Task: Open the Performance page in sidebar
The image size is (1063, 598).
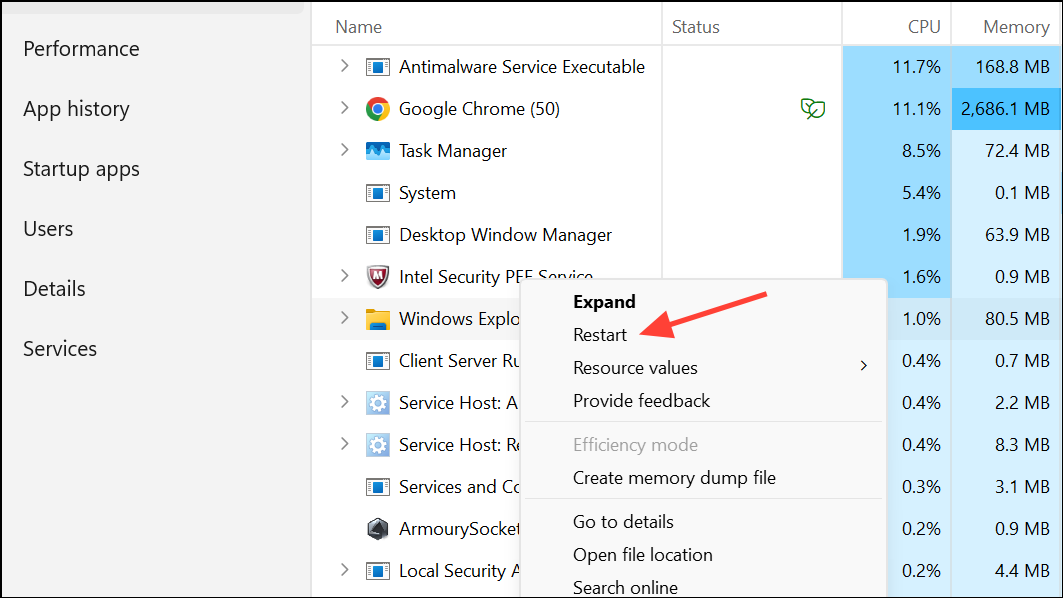Action: tap(81, 49)
